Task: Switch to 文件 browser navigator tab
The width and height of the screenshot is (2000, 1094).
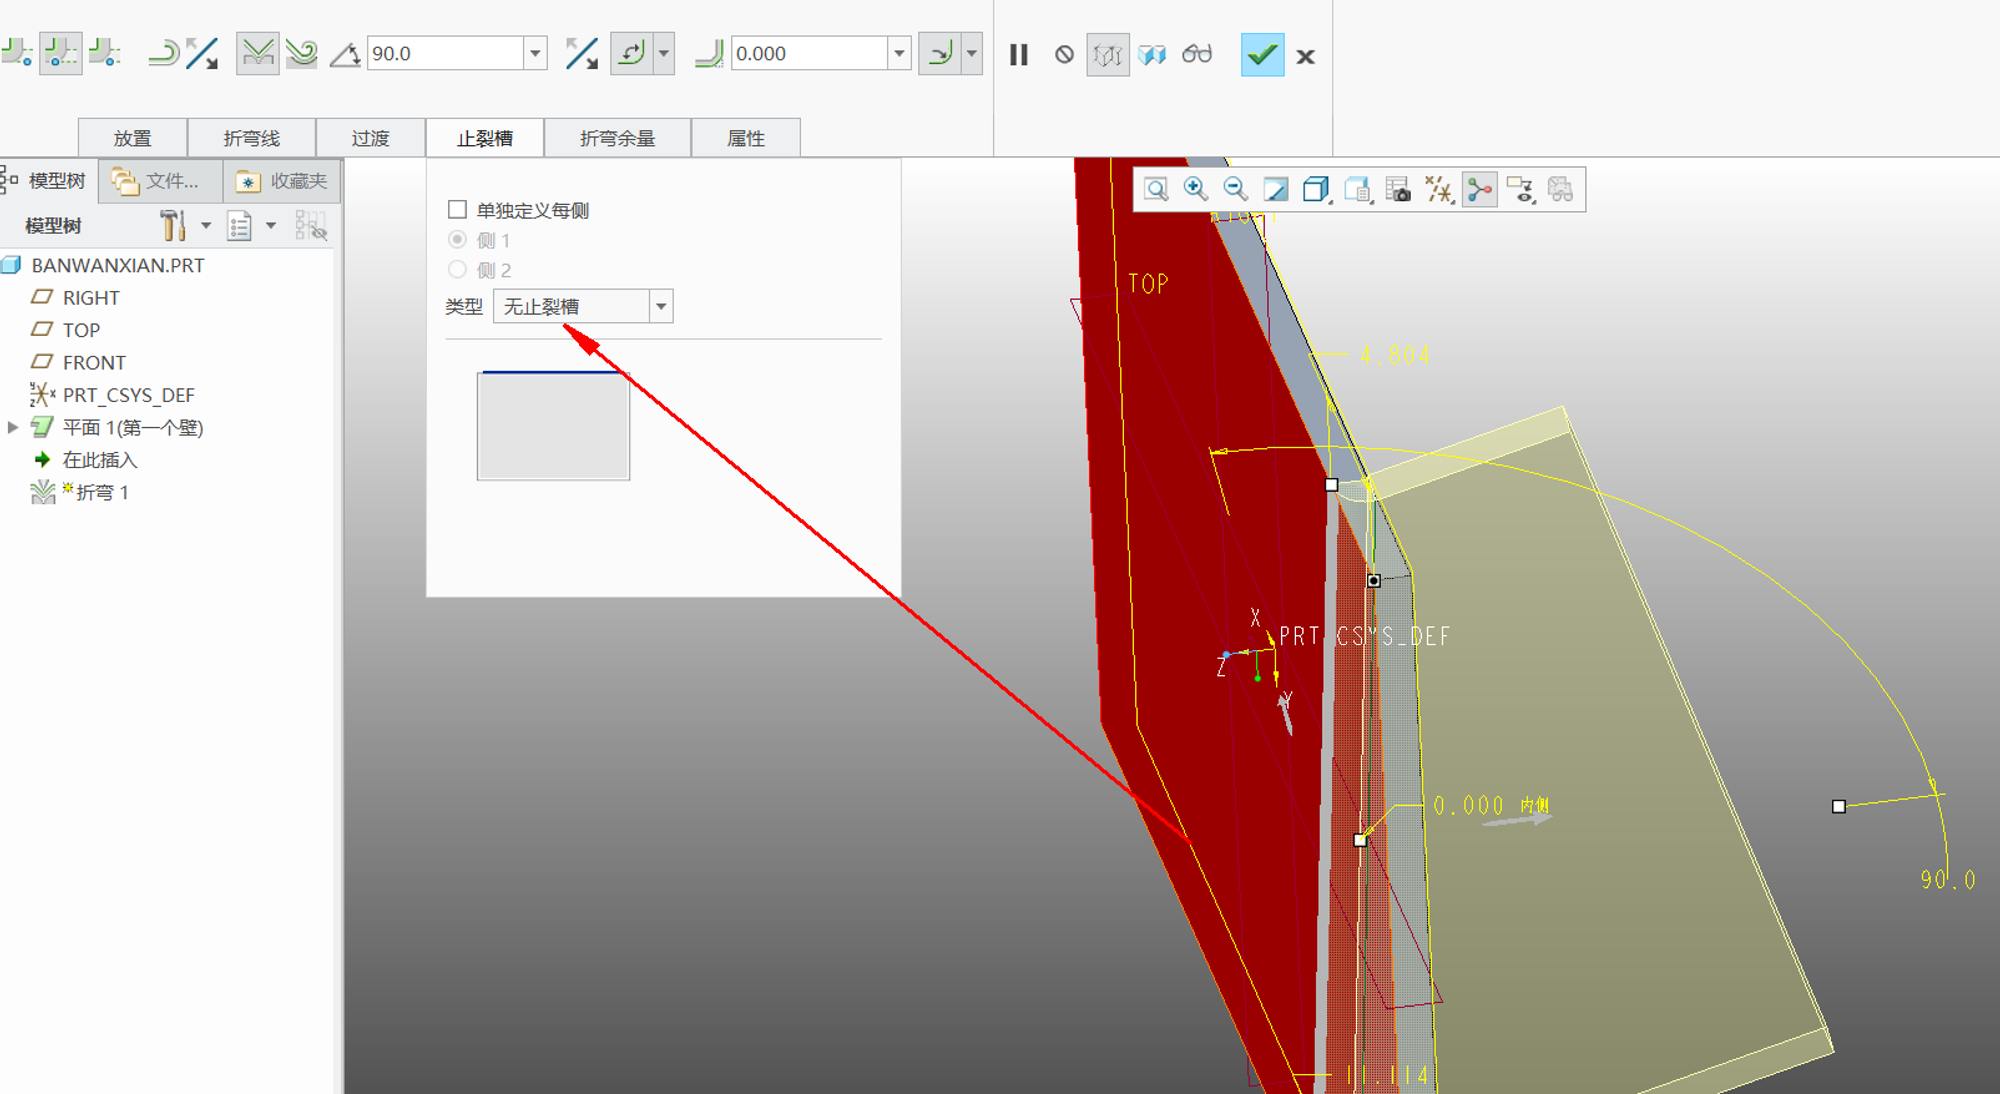Action: coord(160,181)
